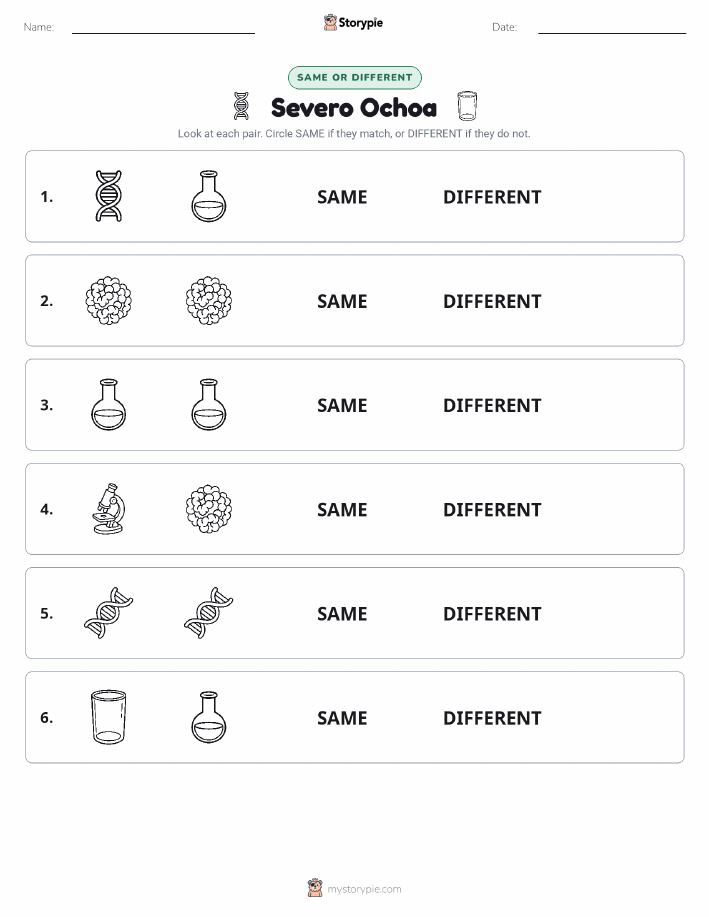Click the glass icon beside the Severo Ochoa title
Image resolution: width=709 pixels, height=917 pixels.
coord(467,106)
